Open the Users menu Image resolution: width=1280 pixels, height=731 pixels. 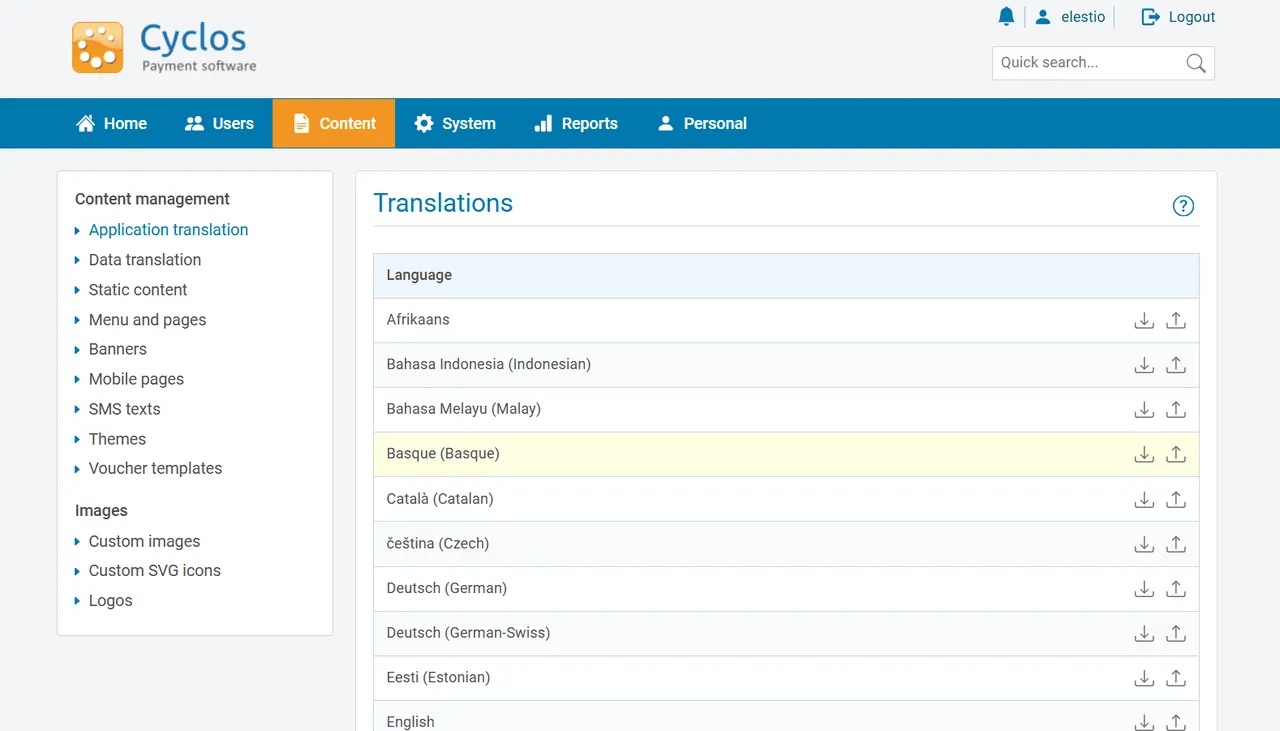[x=219, y=123]
